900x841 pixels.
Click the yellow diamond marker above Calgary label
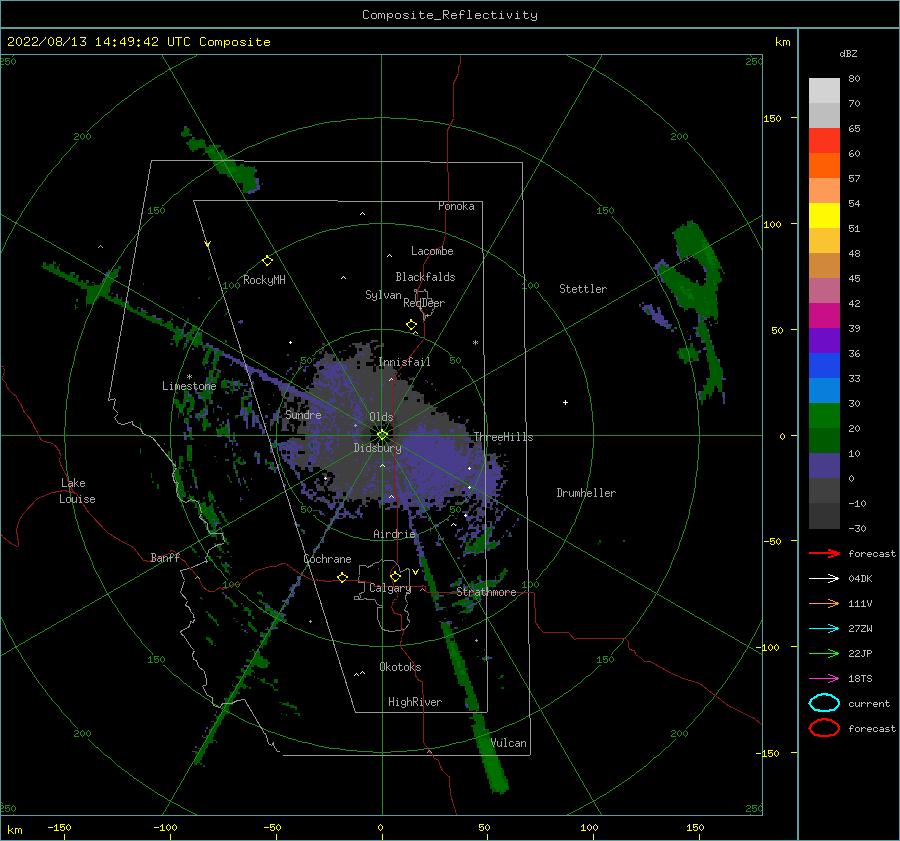click(x=395, y=576)
